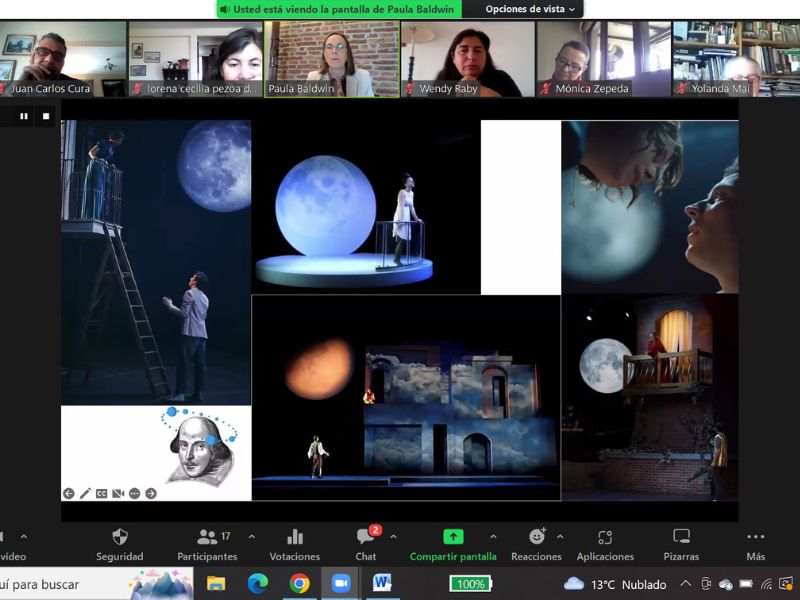Toggle slide CC subtitles
The width and height of the screenshot is (800, 600).
(x=102, y=493)
